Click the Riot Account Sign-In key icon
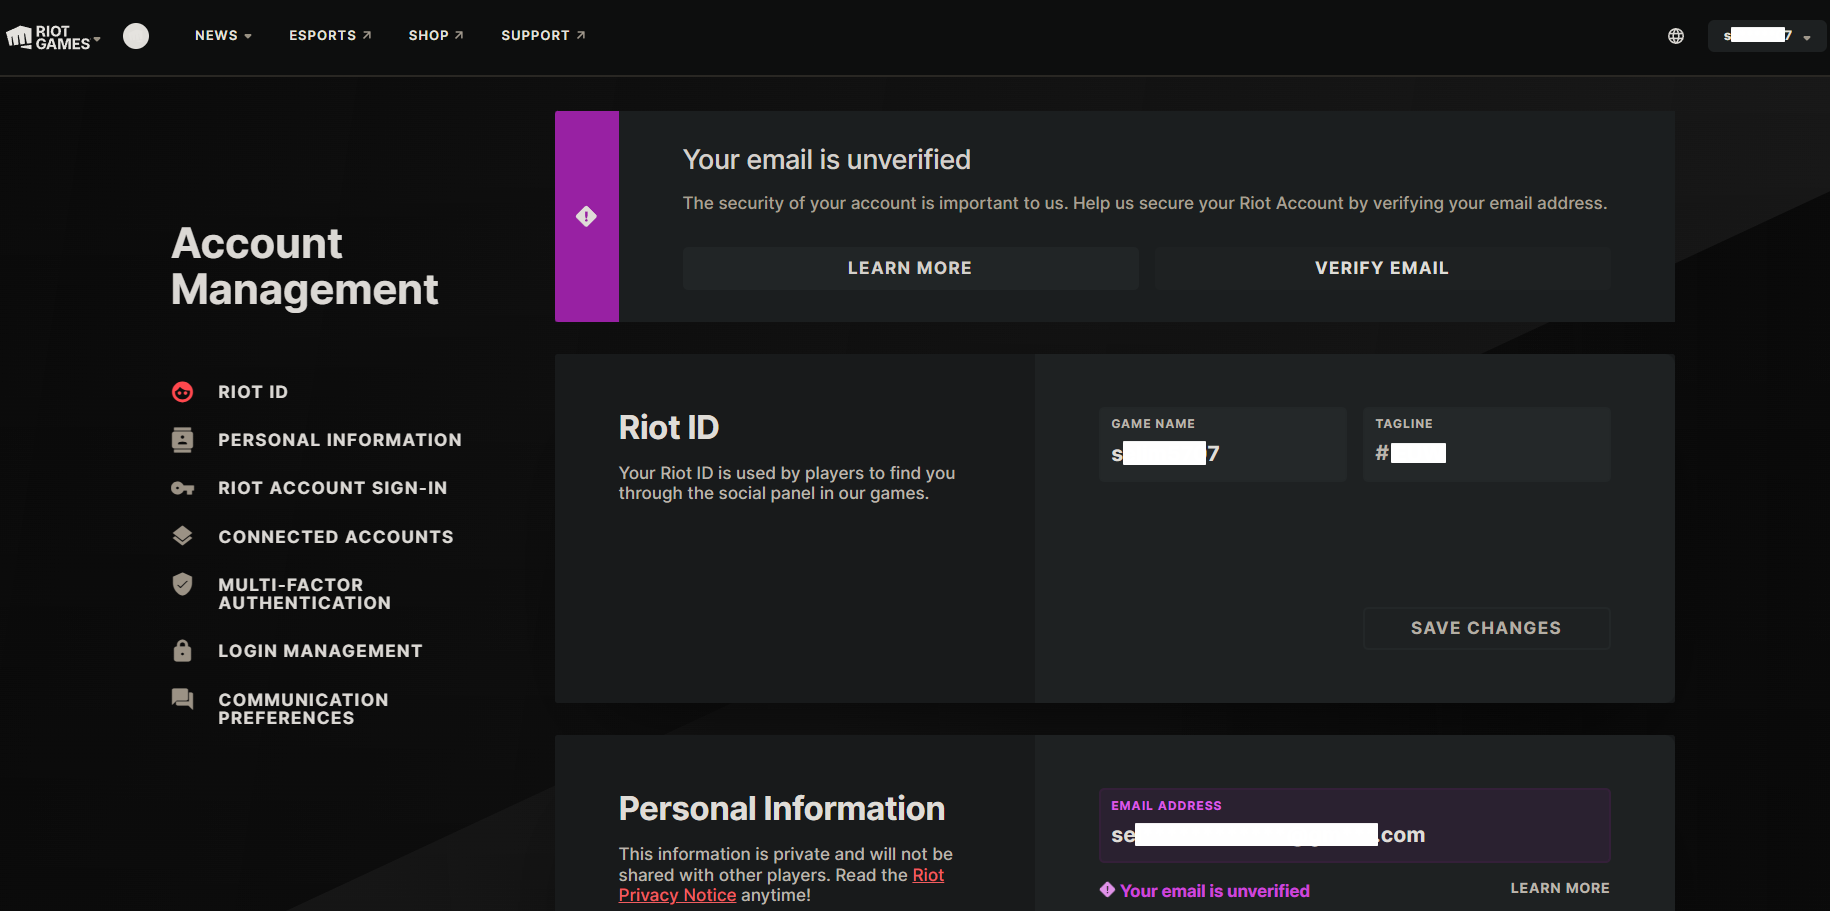Viewport: 1830px width, 911px height. tap(182, 488)
